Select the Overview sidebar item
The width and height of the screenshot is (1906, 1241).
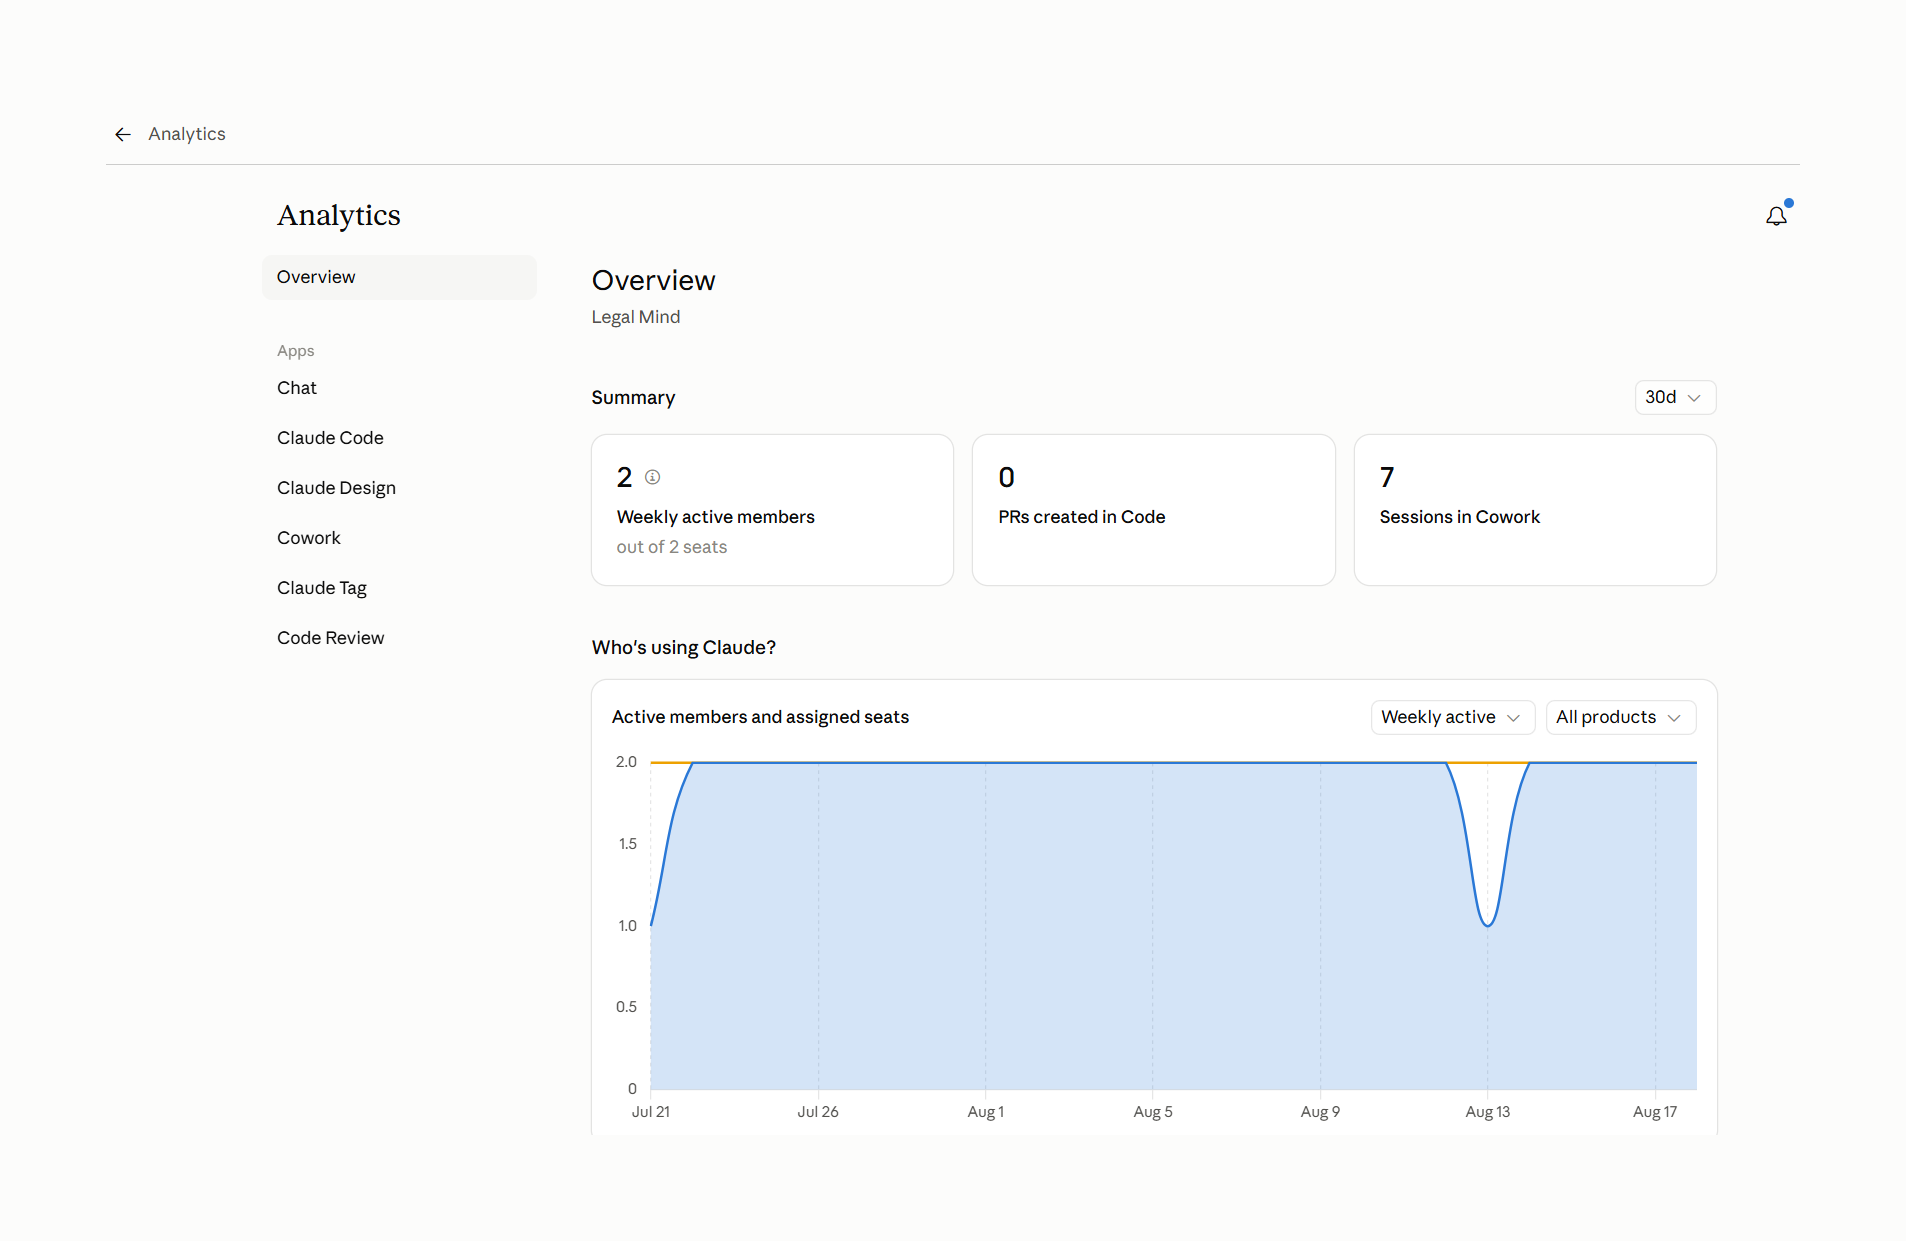click(399, 277)
